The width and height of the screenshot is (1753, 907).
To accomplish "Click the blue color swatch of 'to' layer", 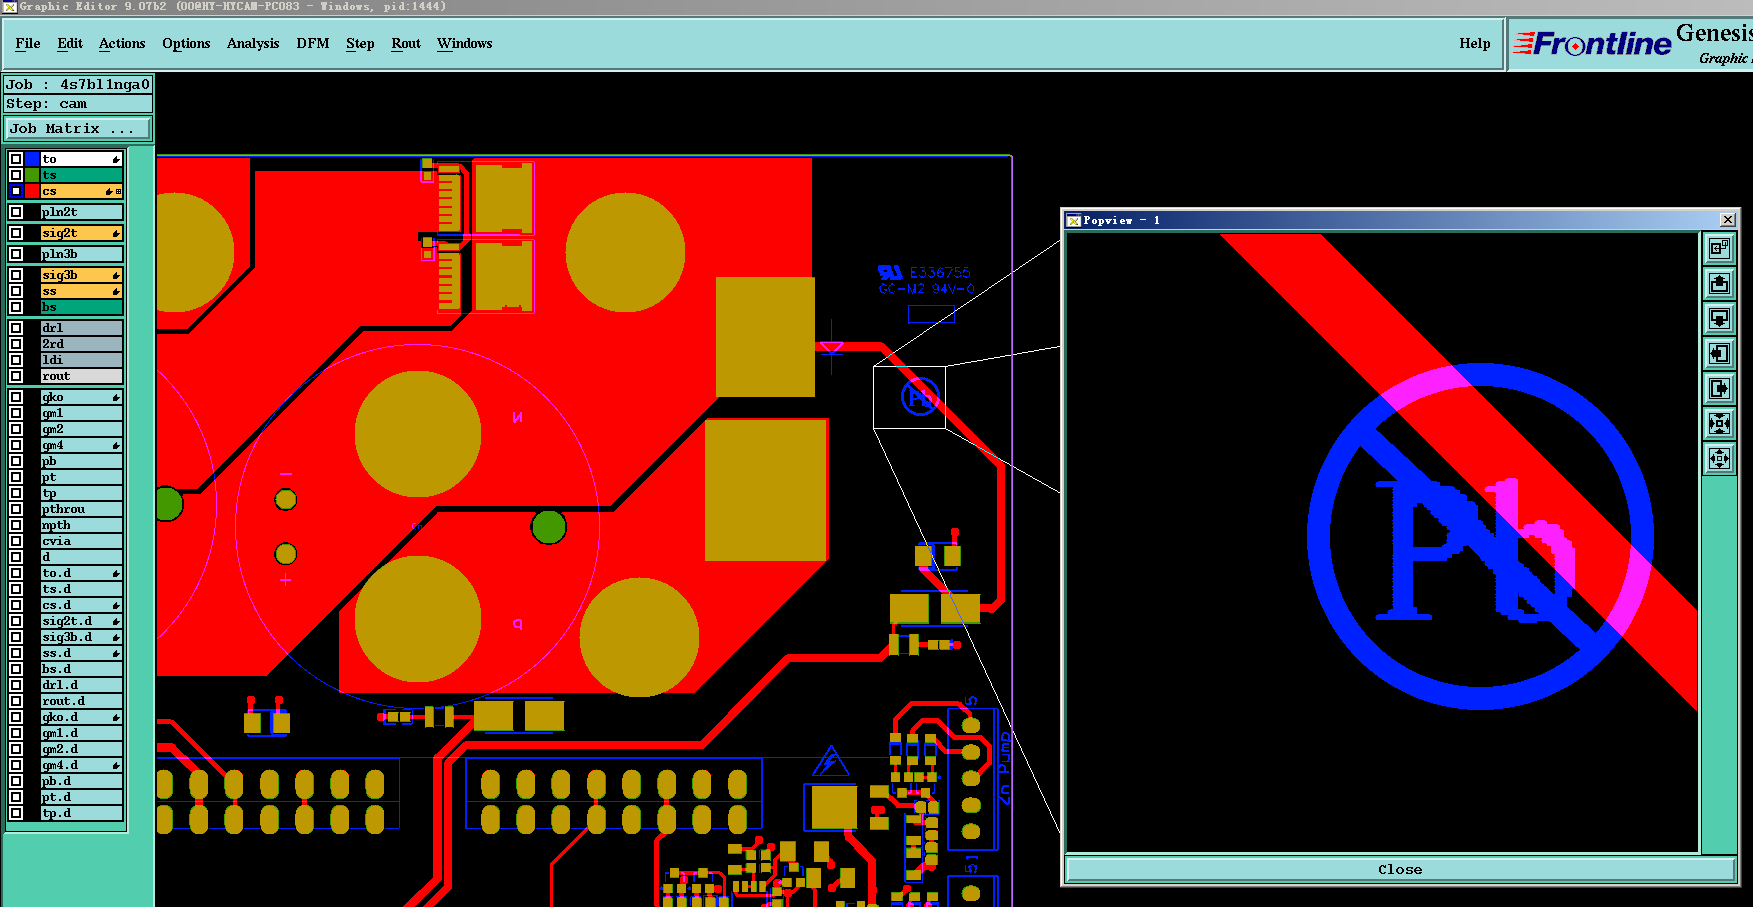I will tap(33, 159).
